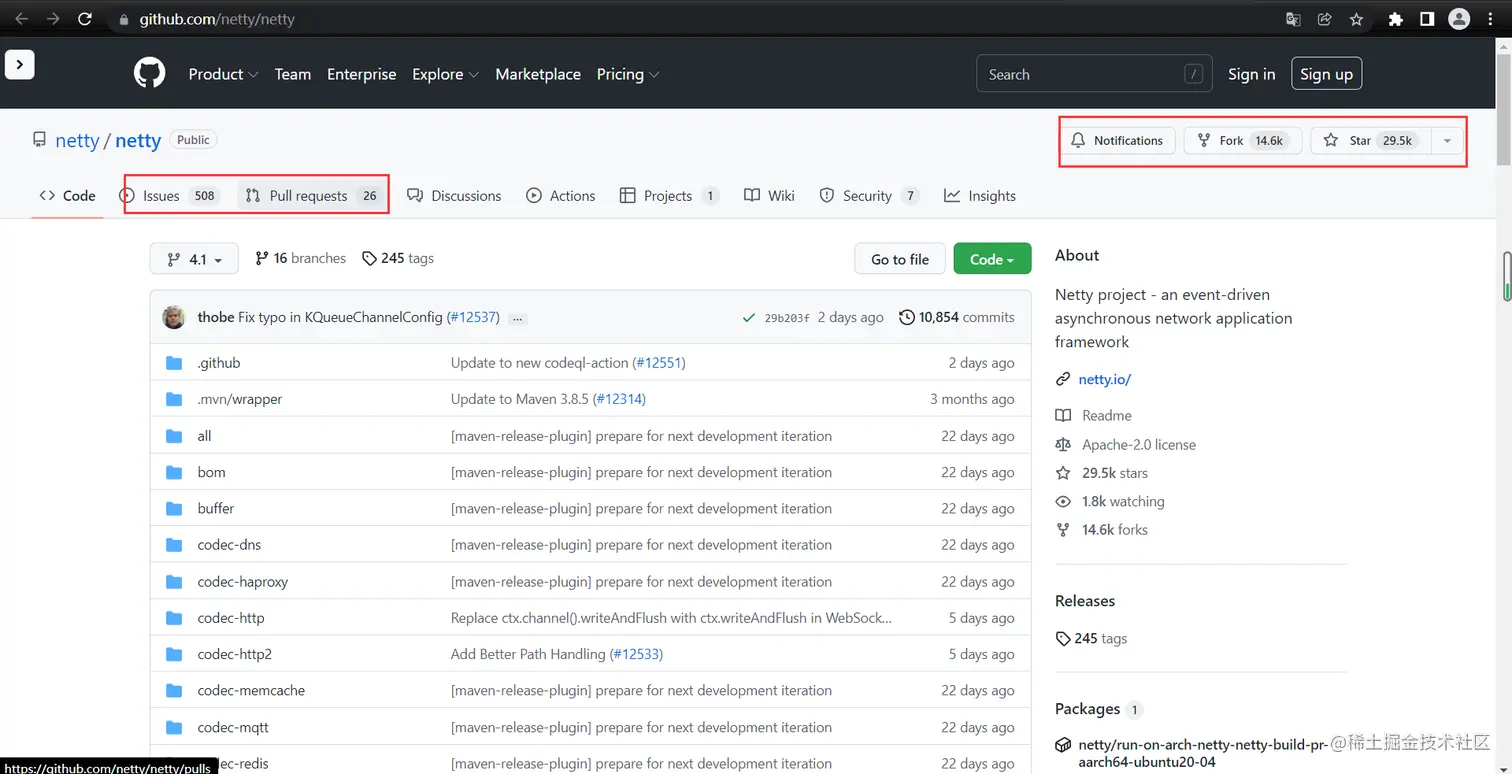Open the Insights tab

point(980,196)
